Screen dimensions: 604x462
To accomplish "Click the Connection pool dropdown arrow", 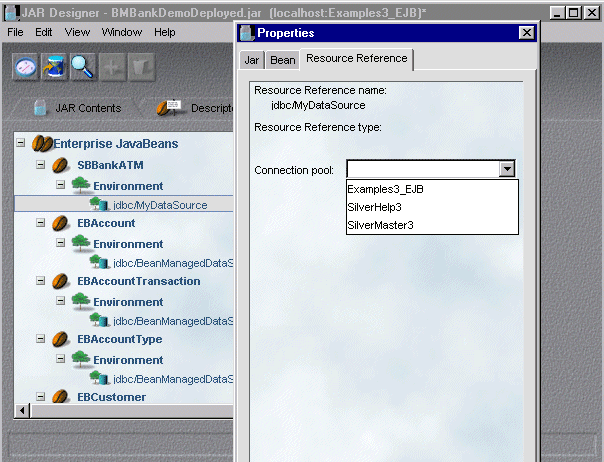I will (x=507, y=169).
